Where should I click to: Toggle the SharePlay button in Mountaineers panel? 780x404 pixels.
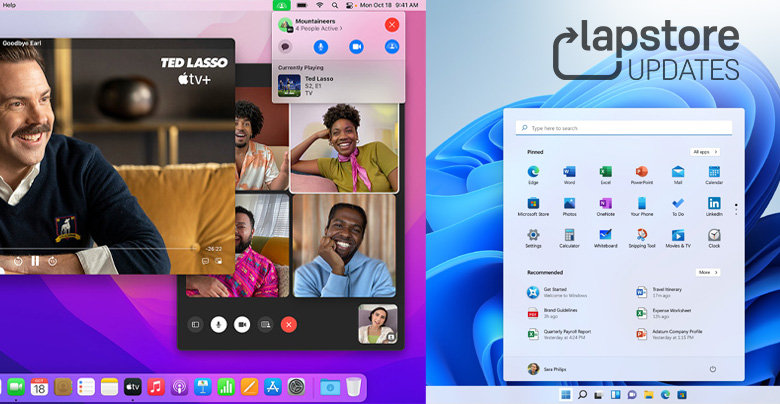click(391, 47)
